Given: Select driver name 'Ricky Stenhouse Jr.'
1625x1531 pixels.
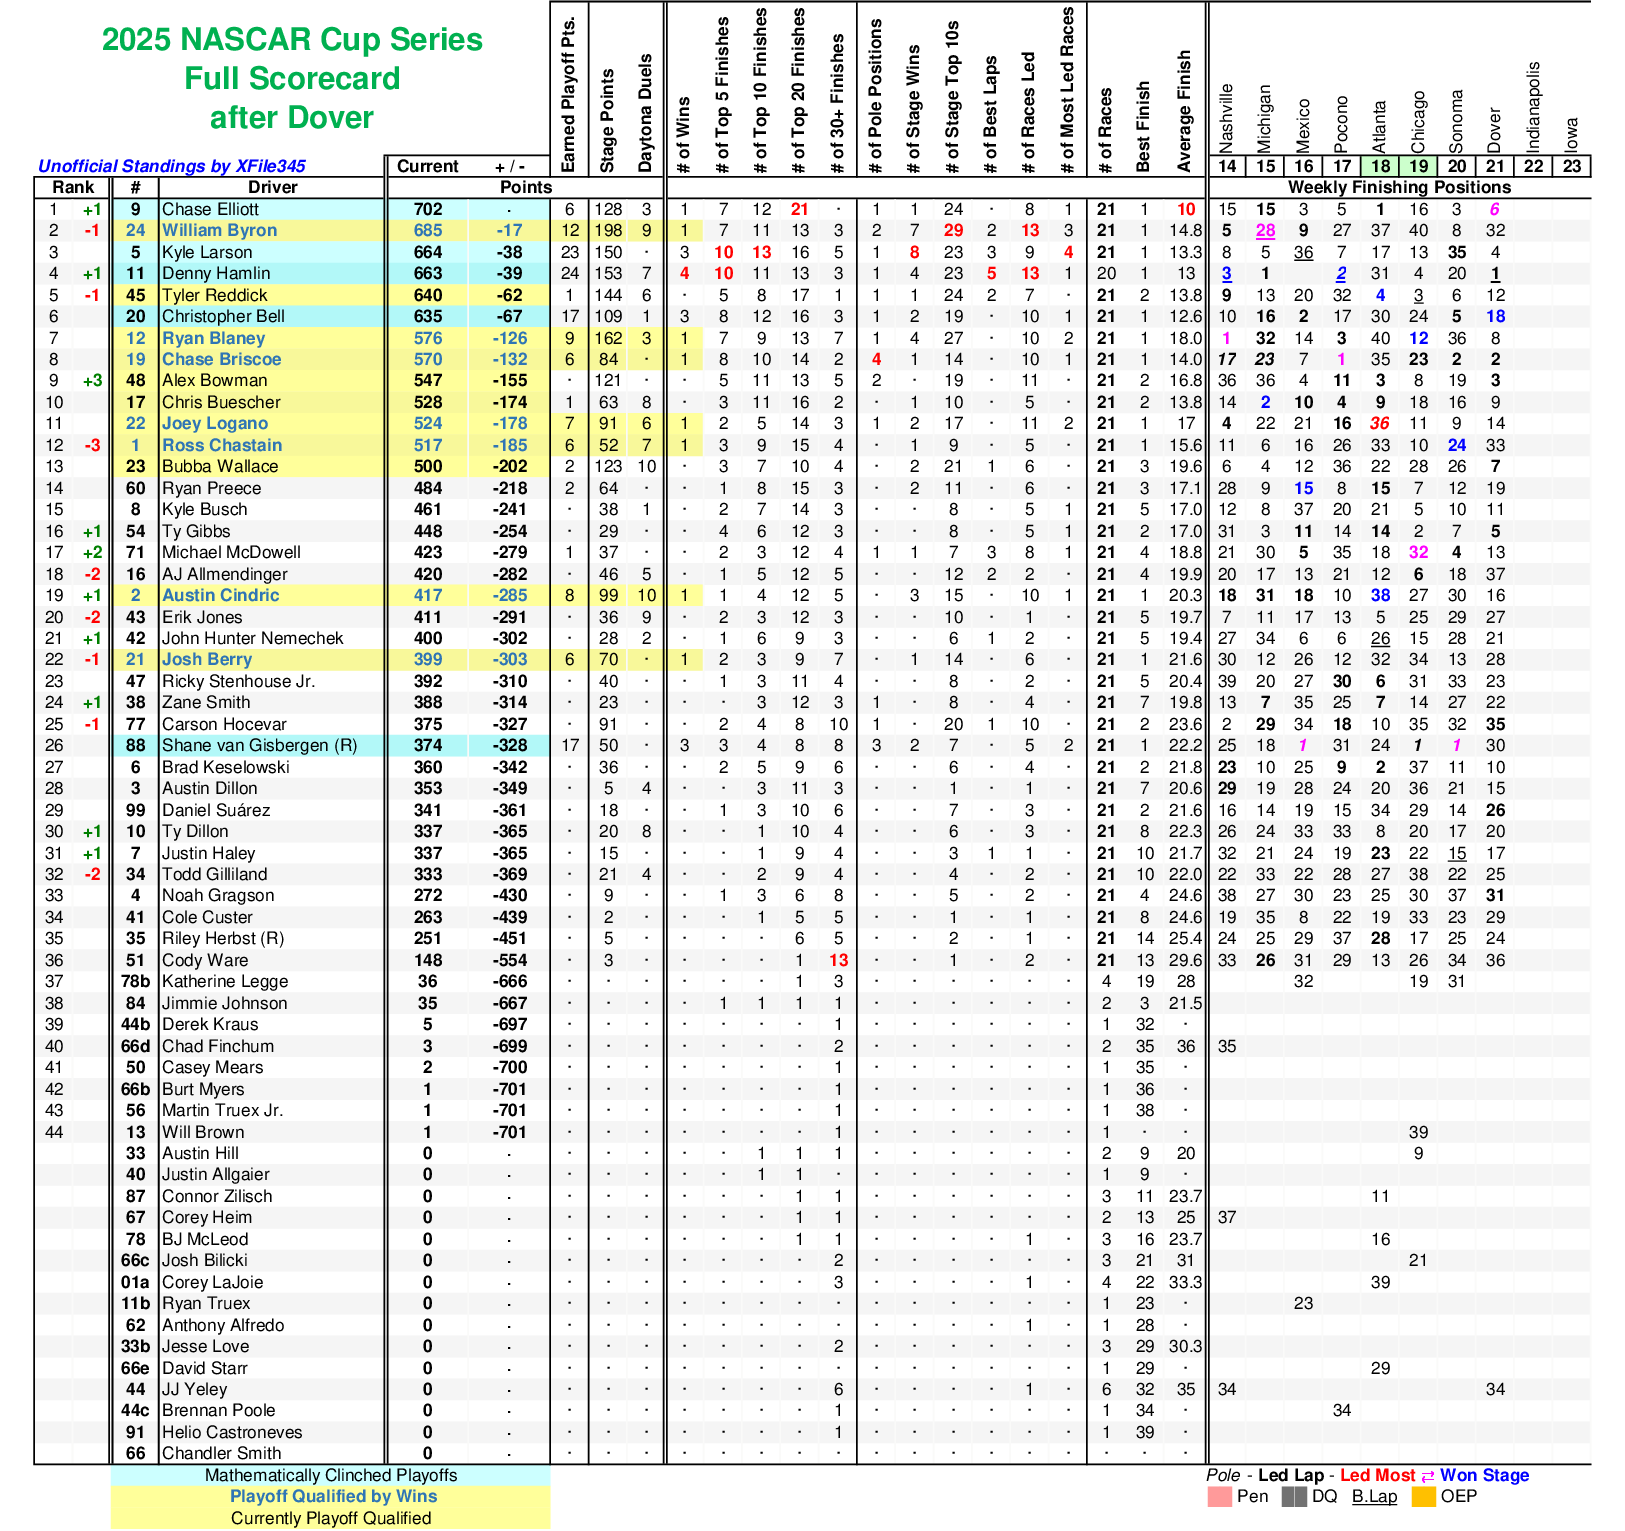Looking at the screenshot, I should click(238, 681).
